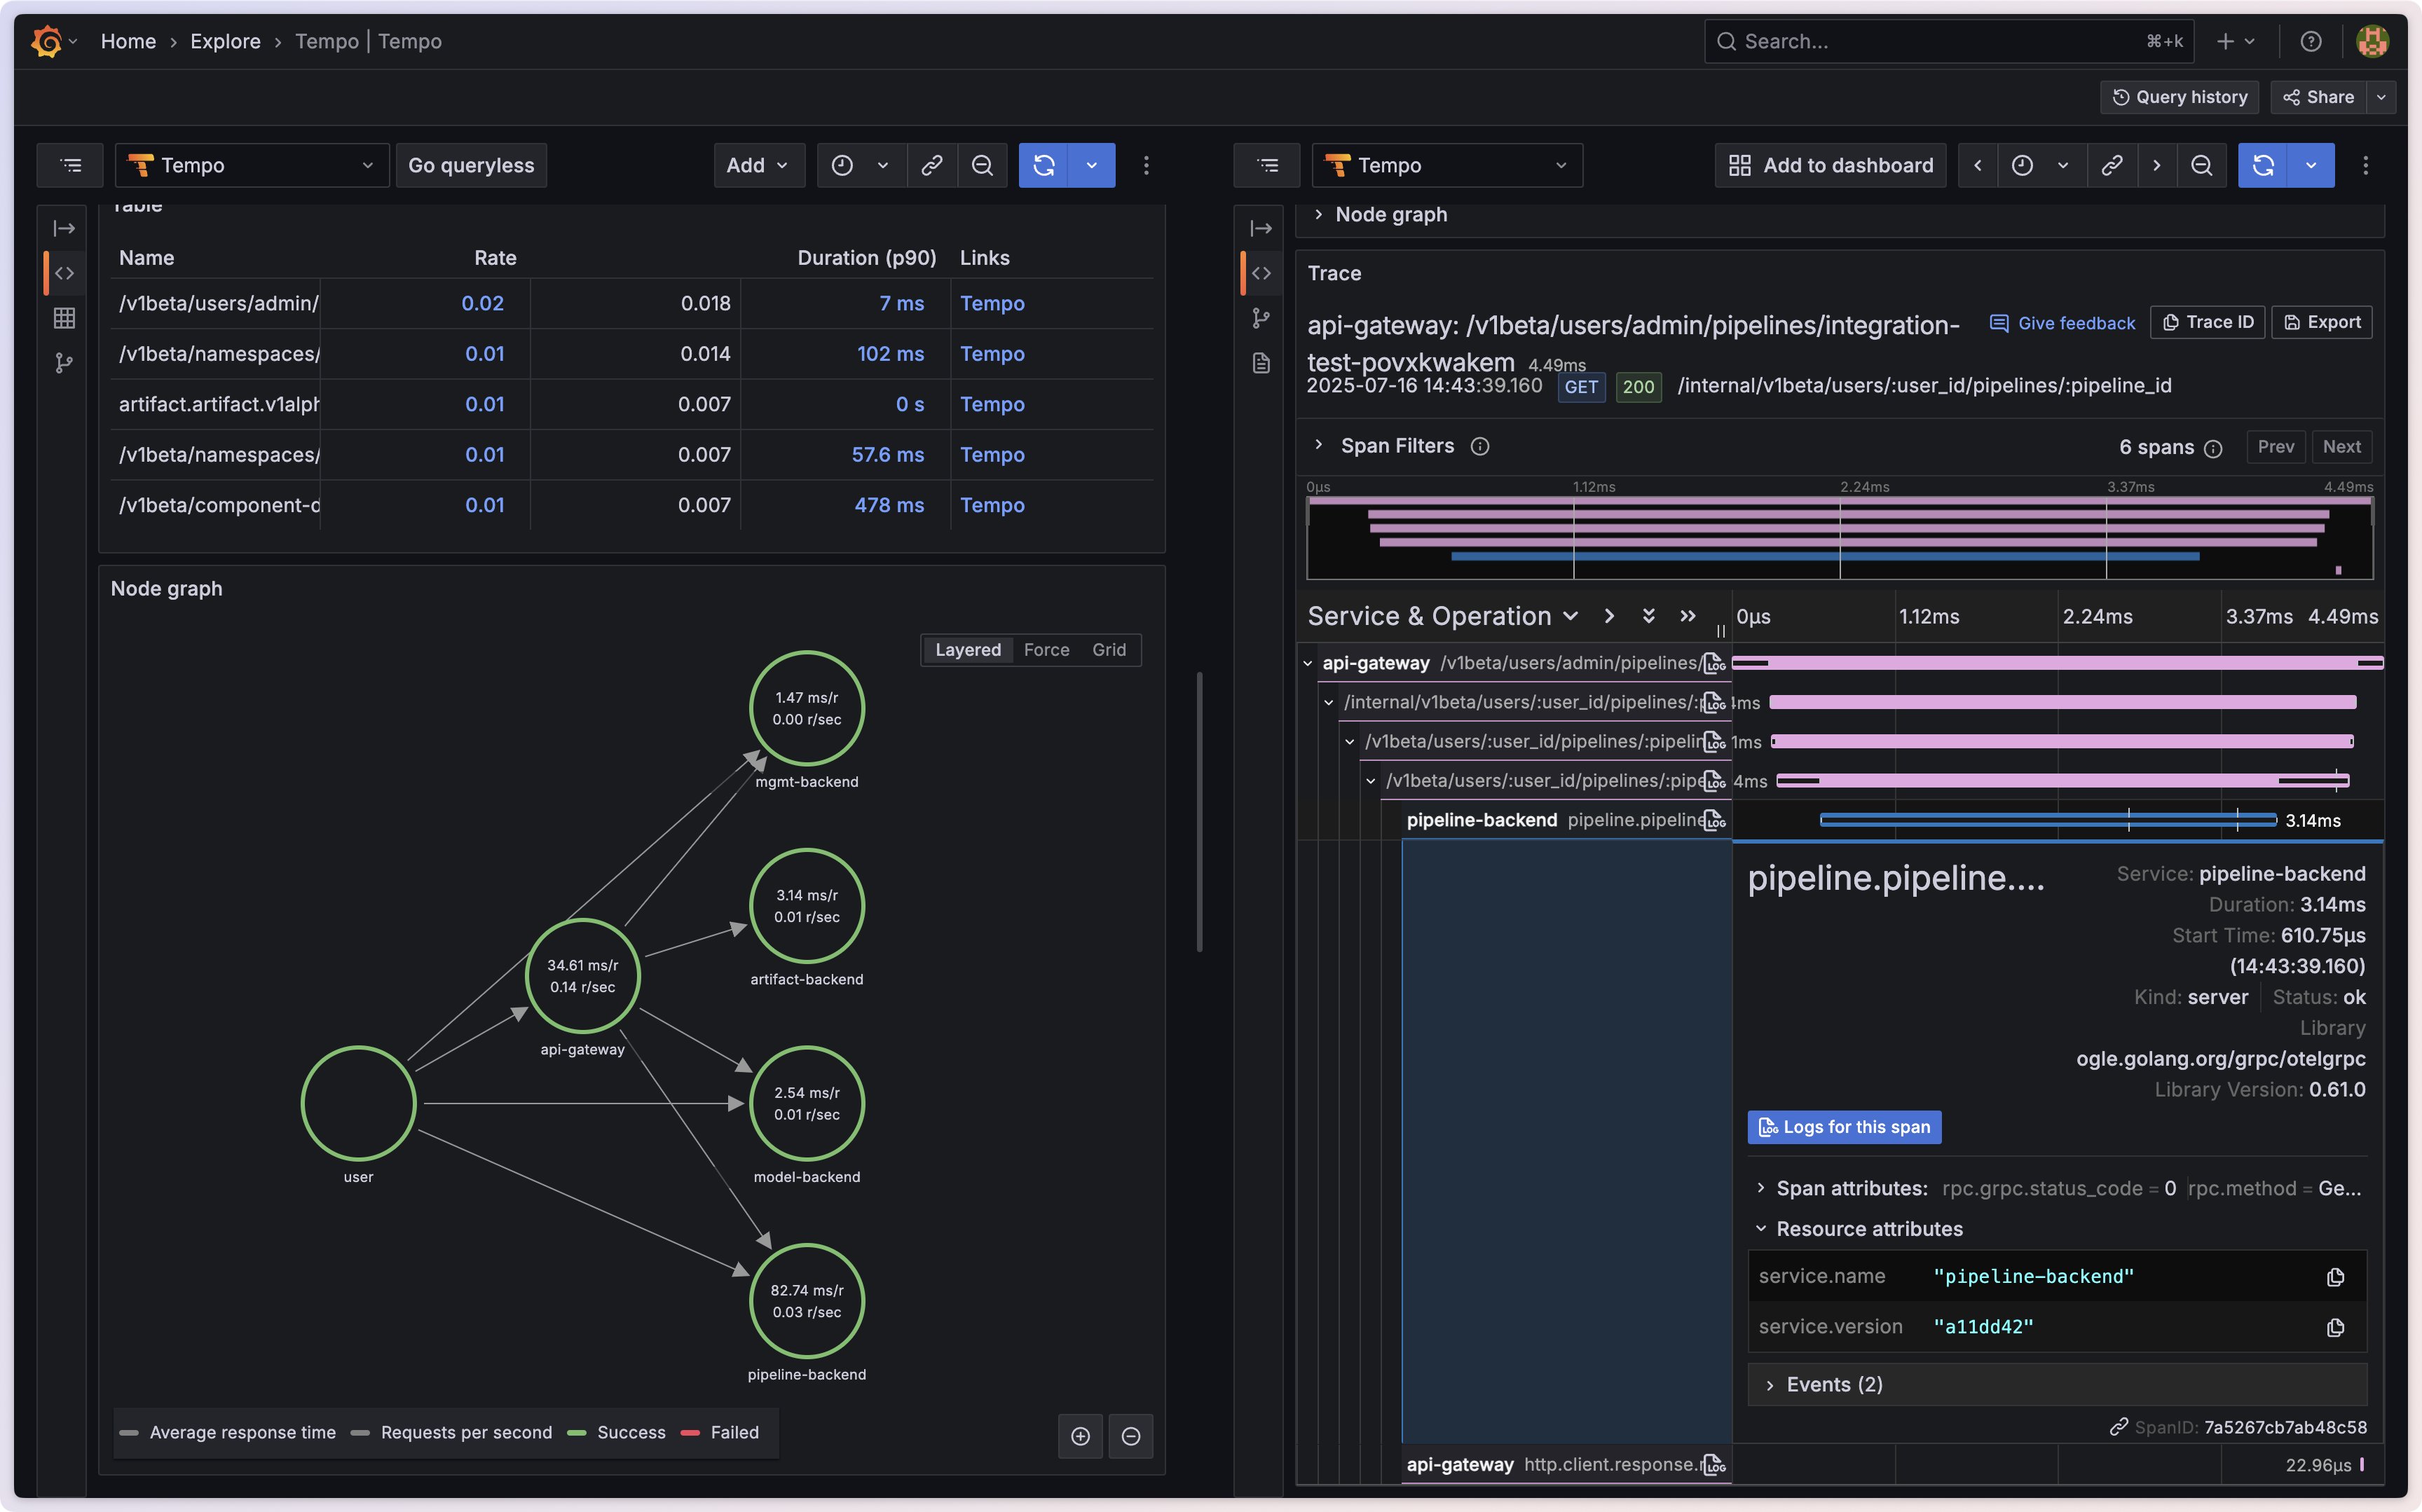Screen dimensions: 2422x1512
Task: Open left pane more options kebab menu
Action: pos(1146,165)
